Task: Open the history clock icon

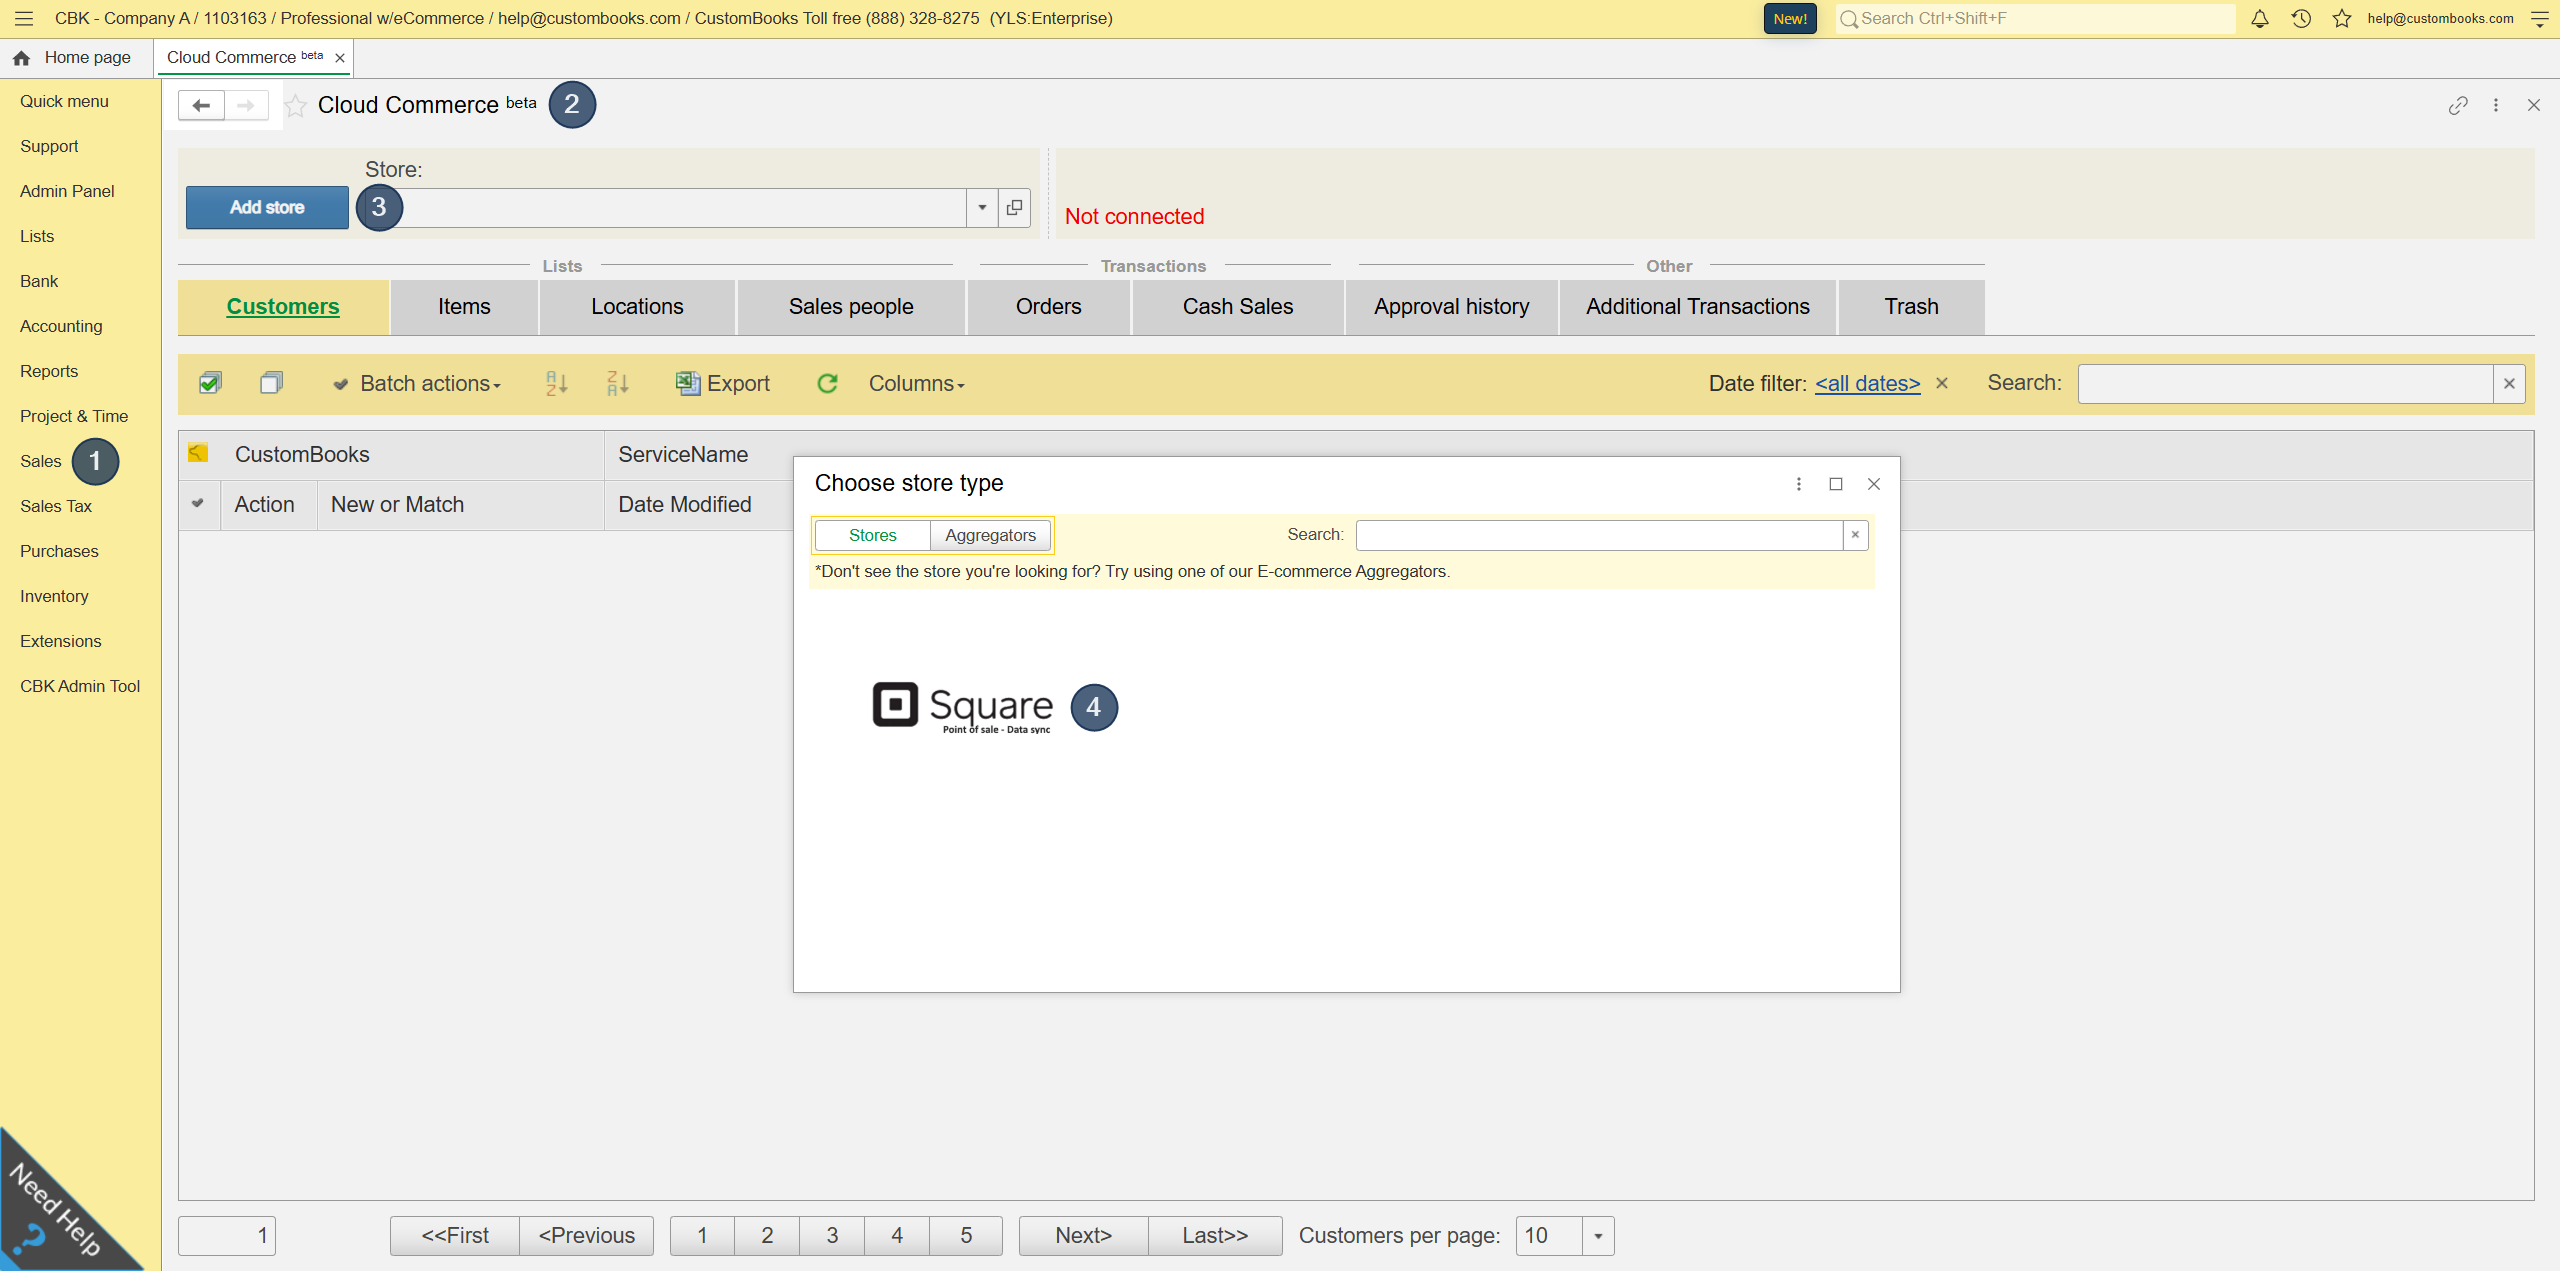Action: (2301, 18)
